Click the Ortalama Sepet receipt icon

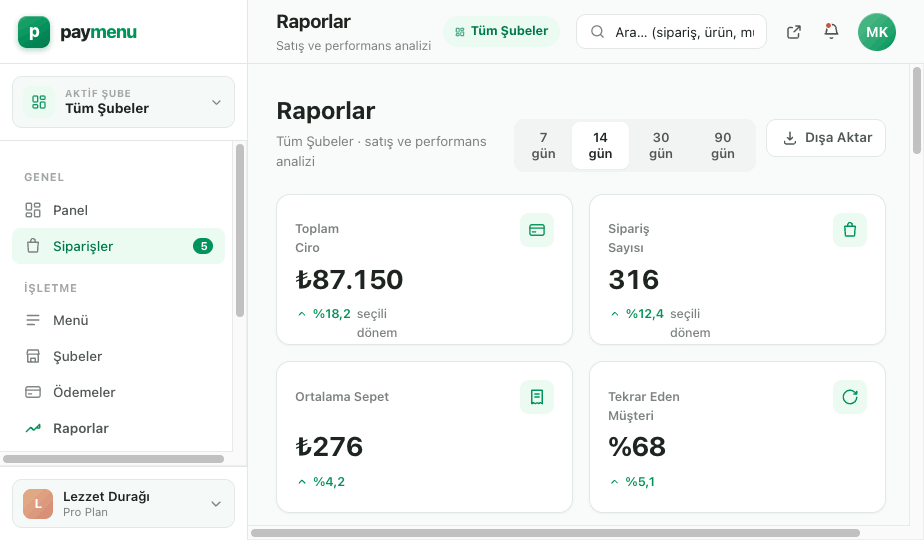click(x=537, y=397)
